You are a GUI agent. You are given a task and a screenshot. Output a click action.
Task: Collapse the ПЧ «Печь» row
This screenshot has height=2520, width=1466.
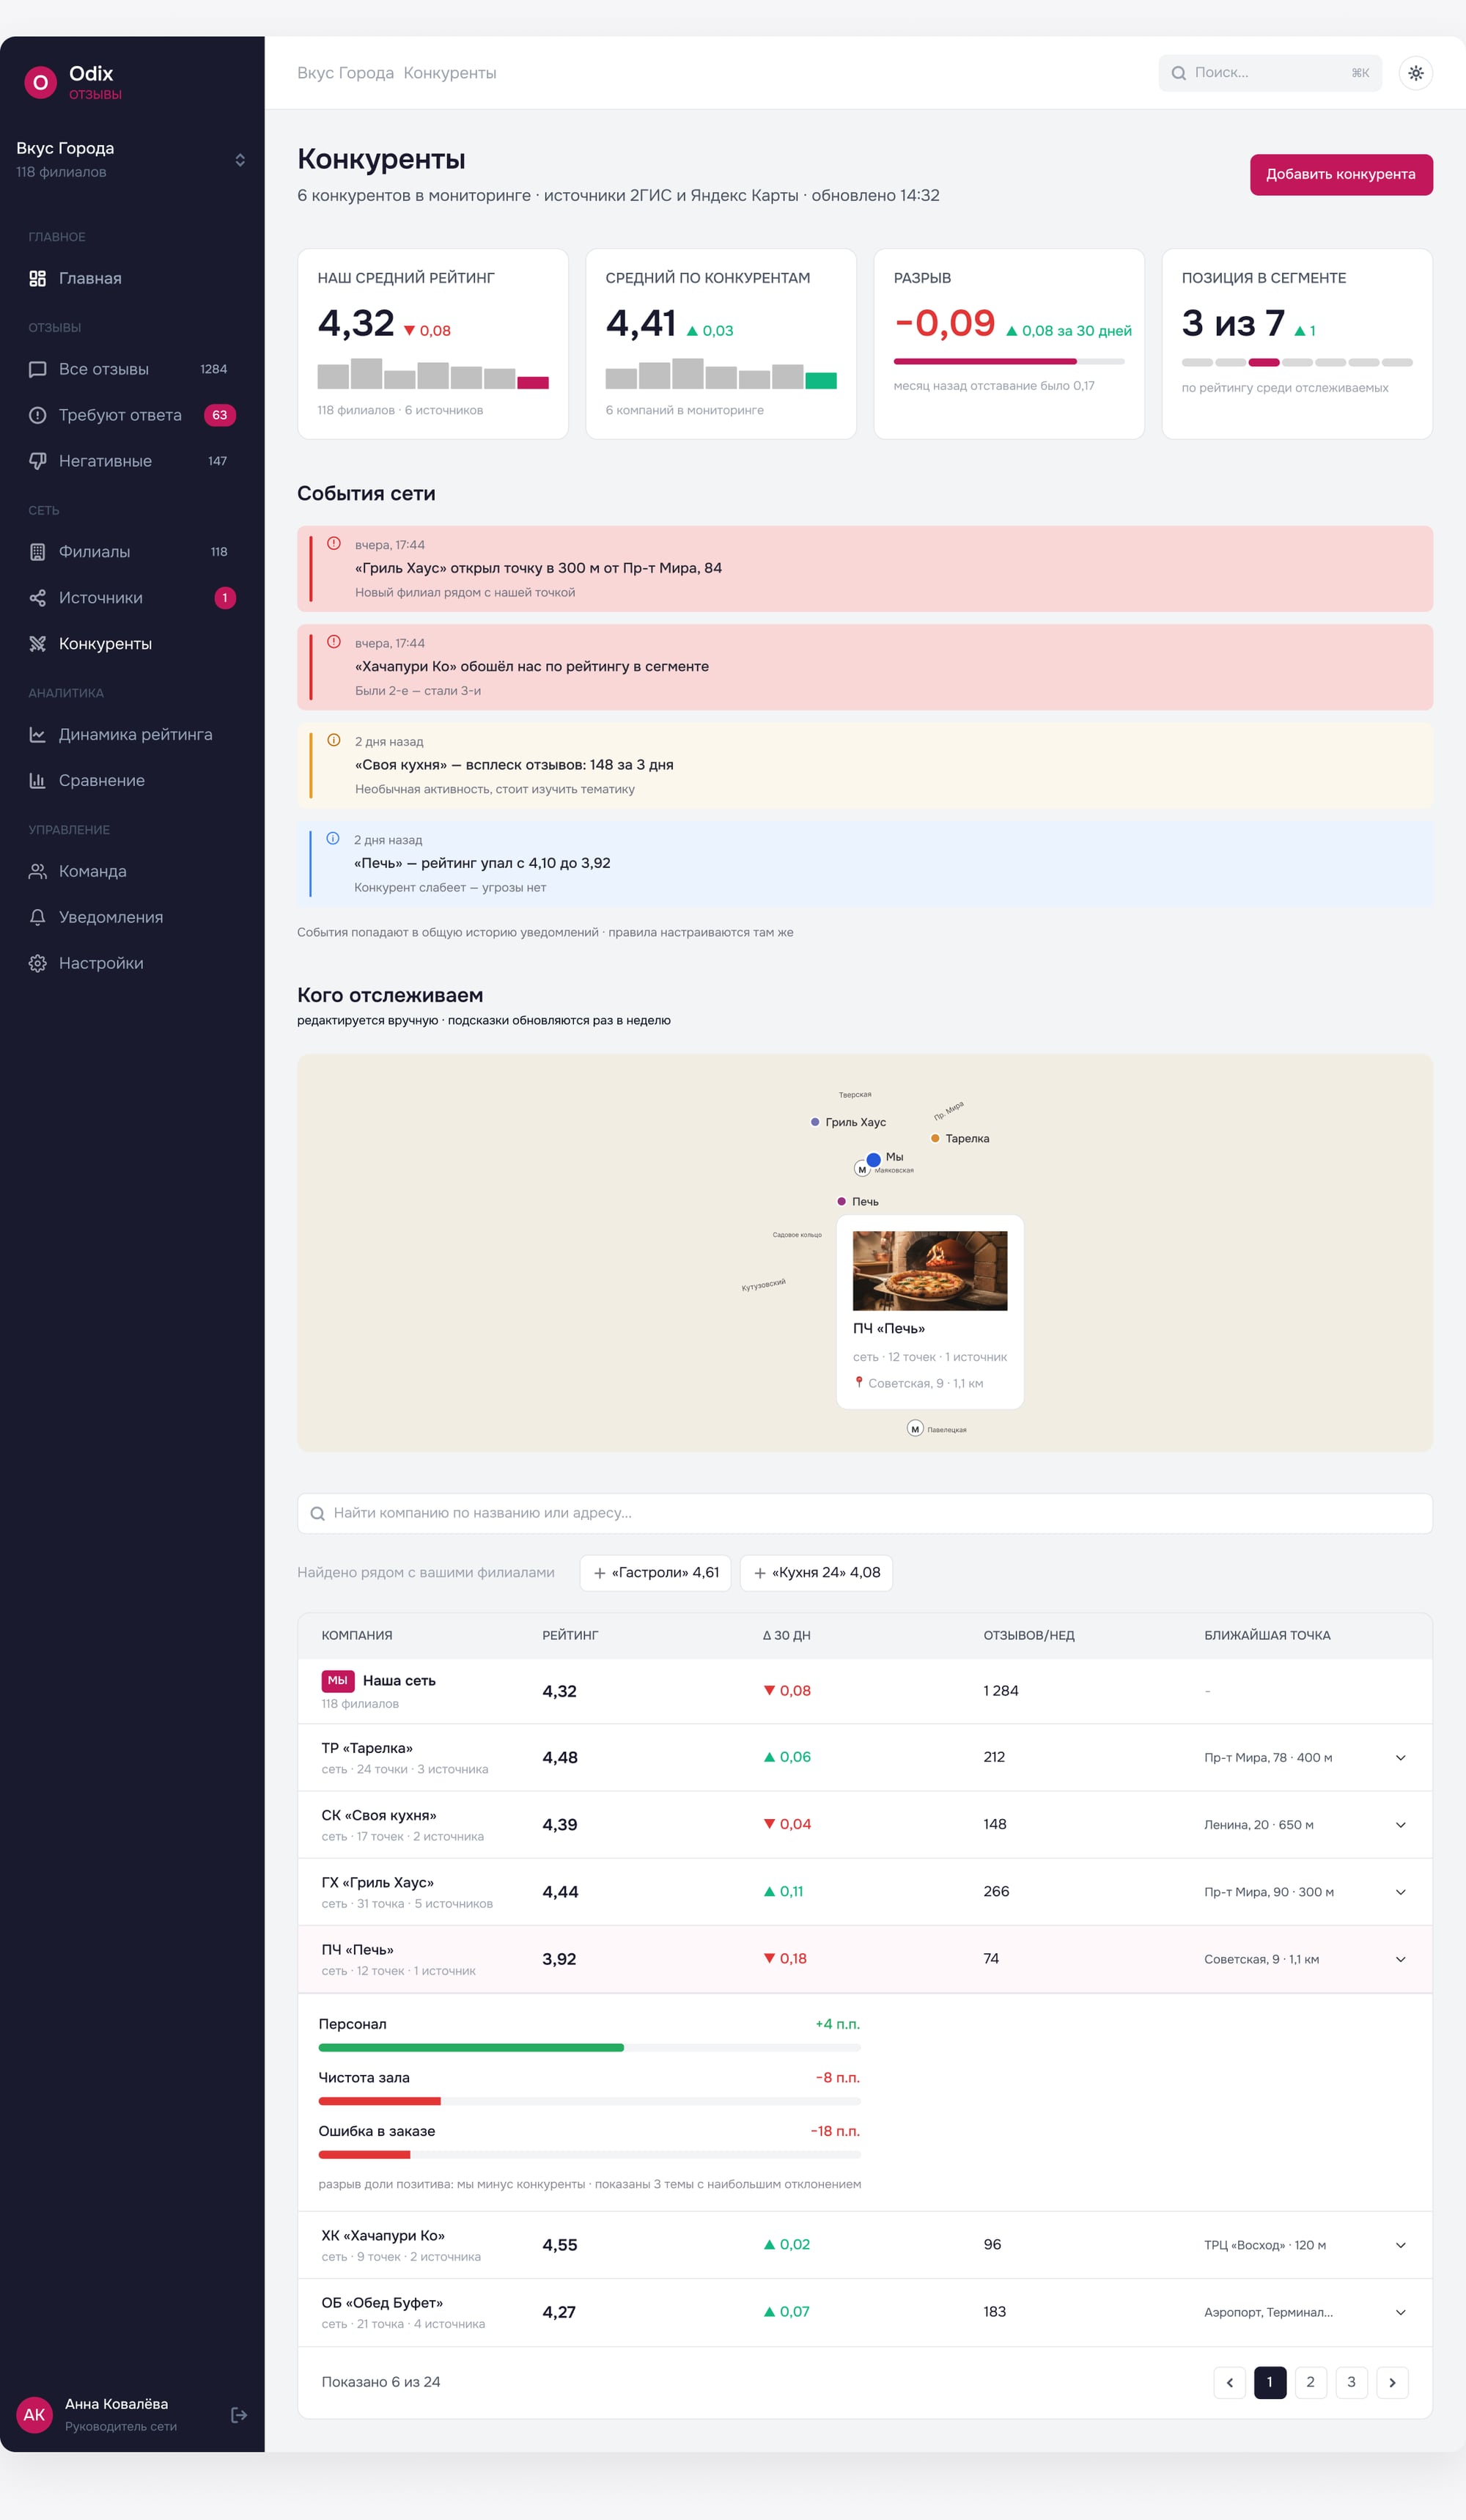click(1400, 1959)
